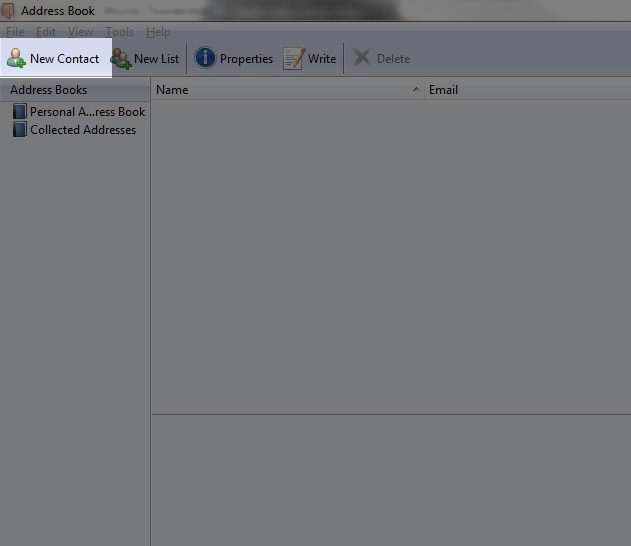Click the Address Book title bar icon

coord(10,11)
